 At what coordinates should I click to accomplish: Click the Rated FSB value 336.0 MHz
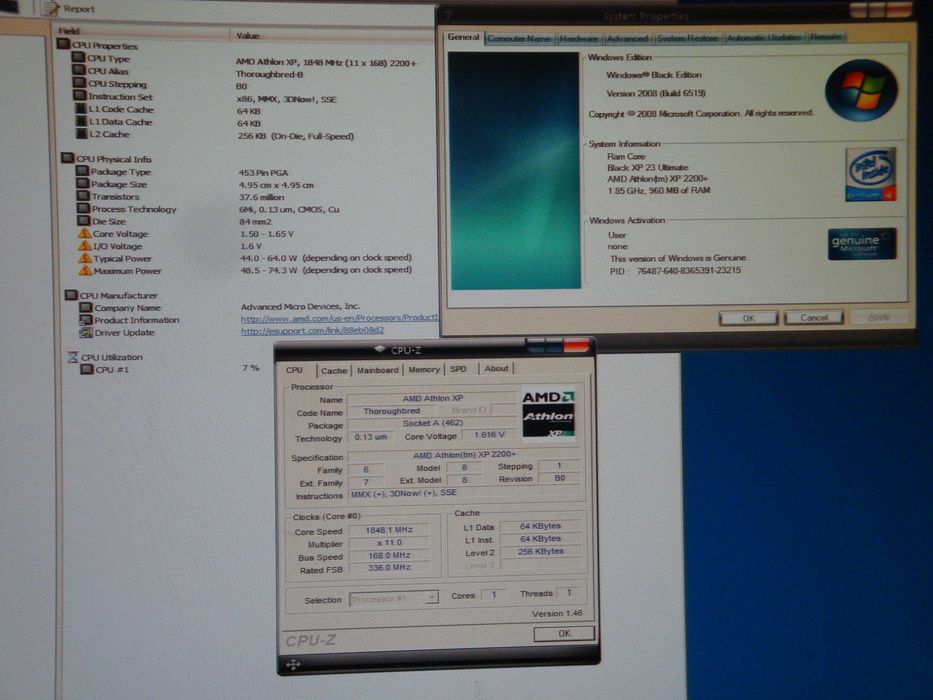pos(389,568)
